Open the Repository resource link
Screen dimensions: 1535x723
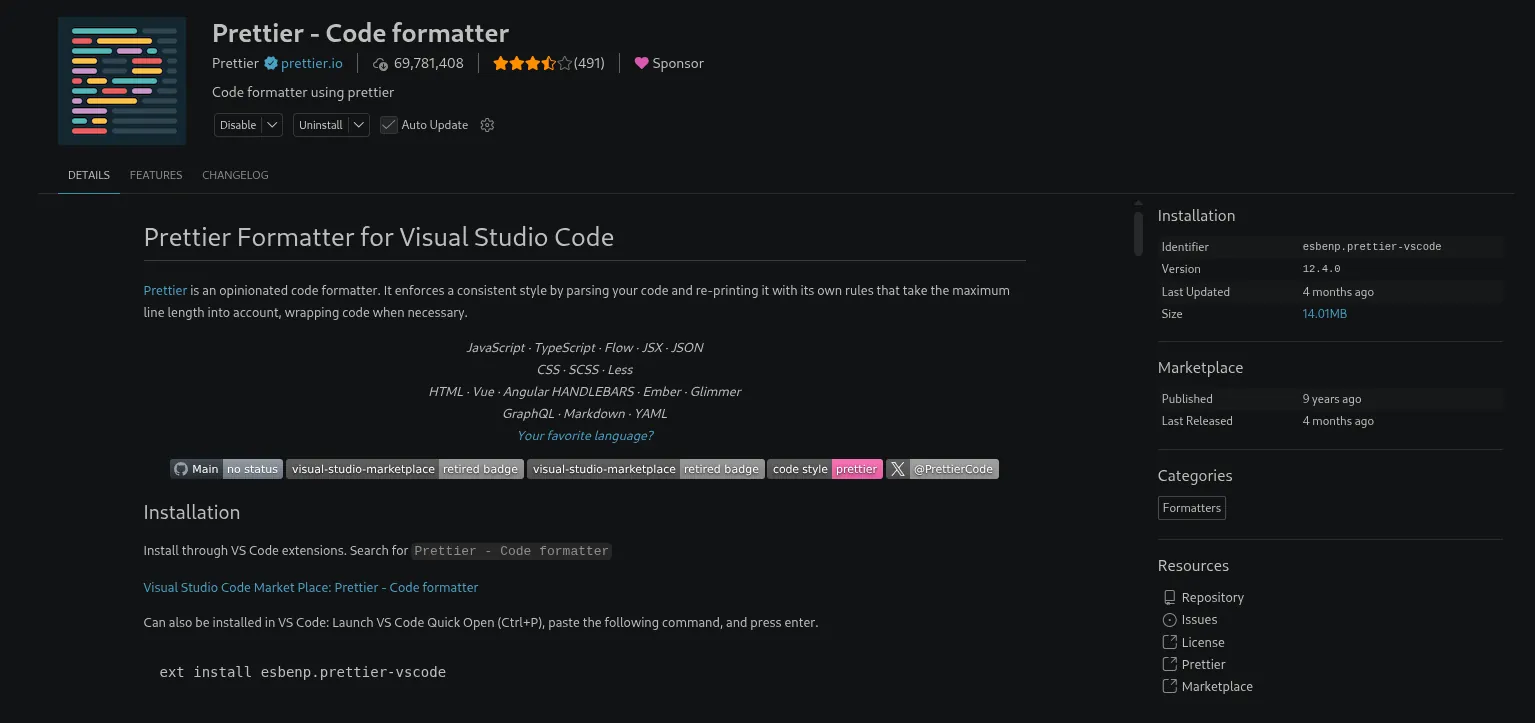click(x=1213, y=597)
